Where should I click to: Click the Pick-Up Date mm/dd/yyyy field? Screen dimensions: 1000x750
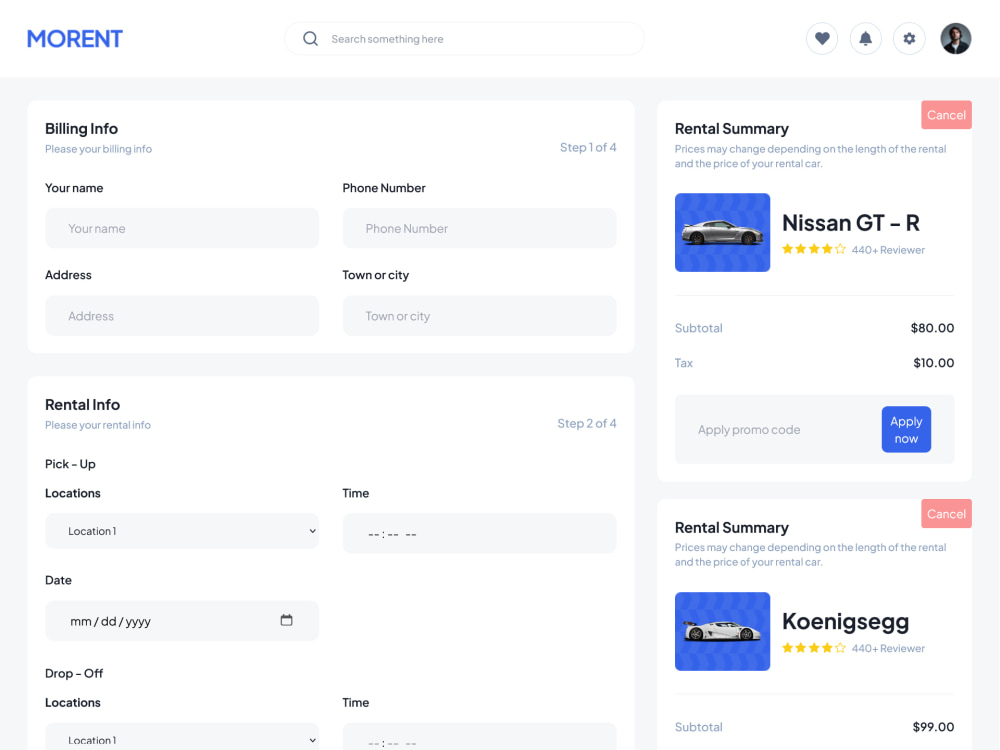[182, 621]
